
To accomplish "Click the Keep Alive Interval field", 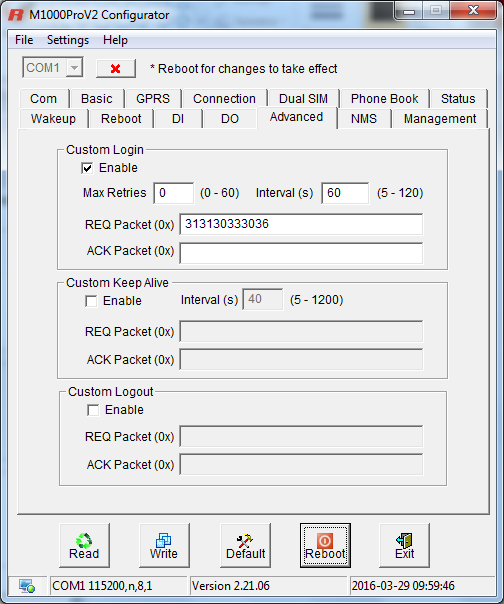I will [263, 299].
